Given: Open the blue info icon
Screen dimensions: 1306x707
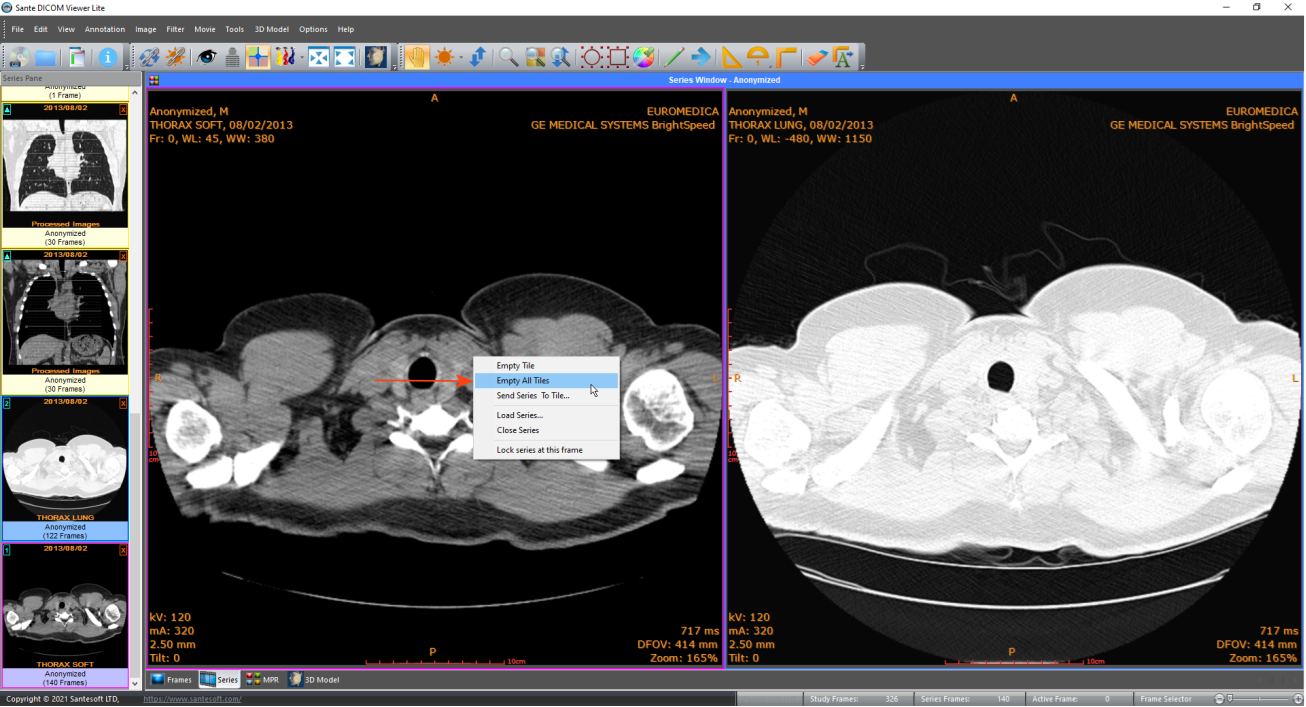Looking at the screenshot, I should click(x=108, y=57).
